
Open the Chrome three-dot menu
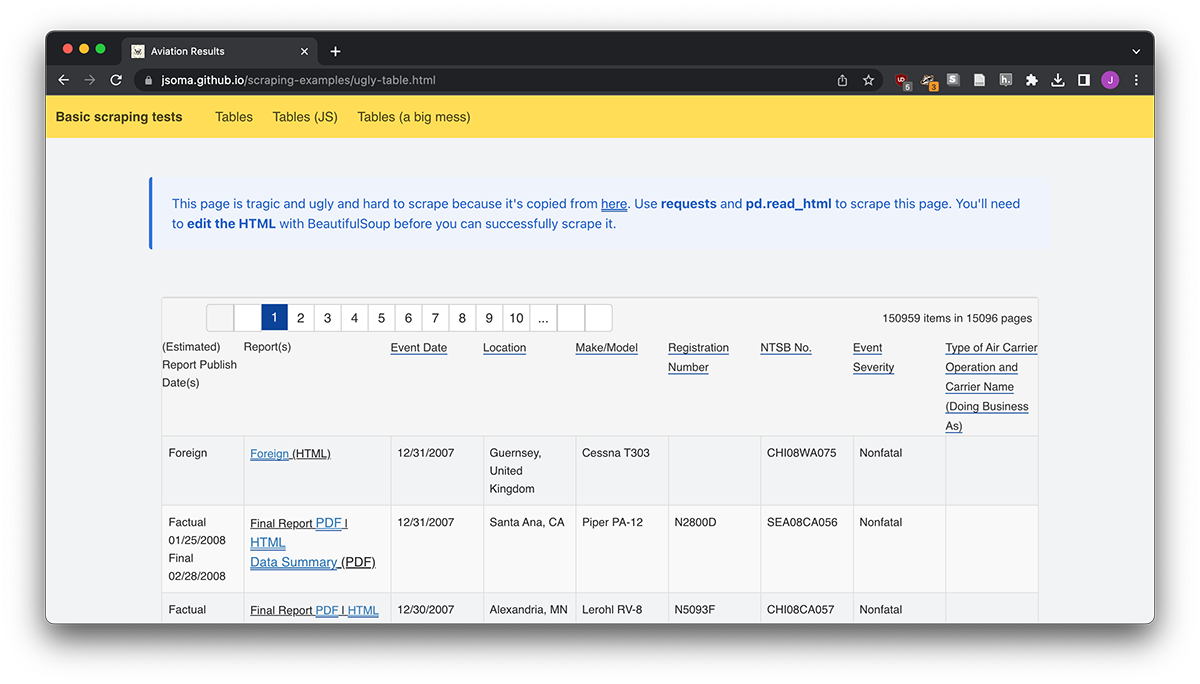click(x=1136, y=80)
